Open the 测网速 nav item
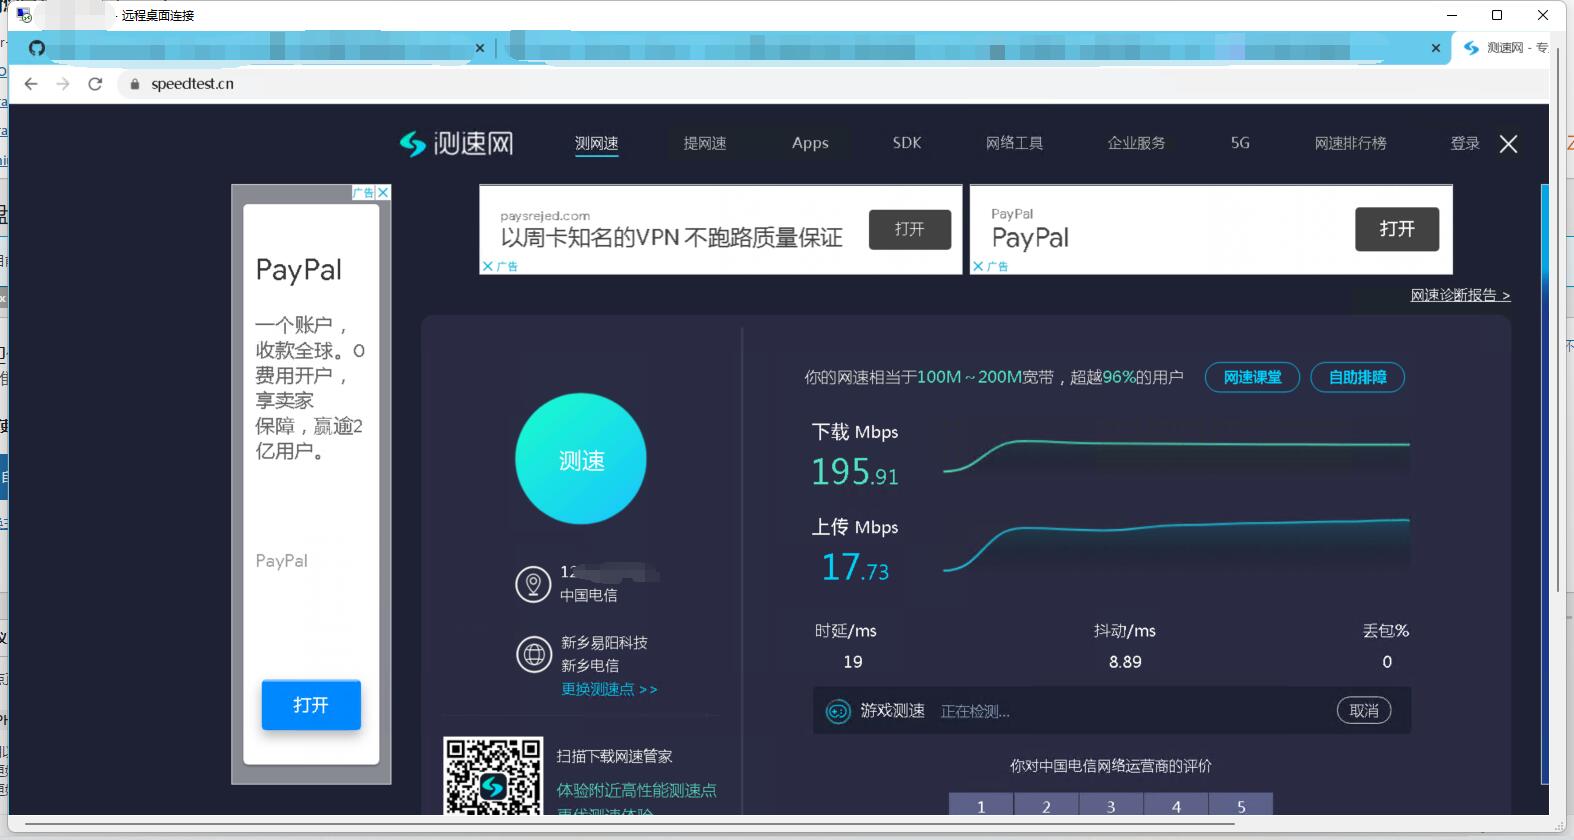The height and width of the screenshot is (840, 1574). tap(597, 143)
